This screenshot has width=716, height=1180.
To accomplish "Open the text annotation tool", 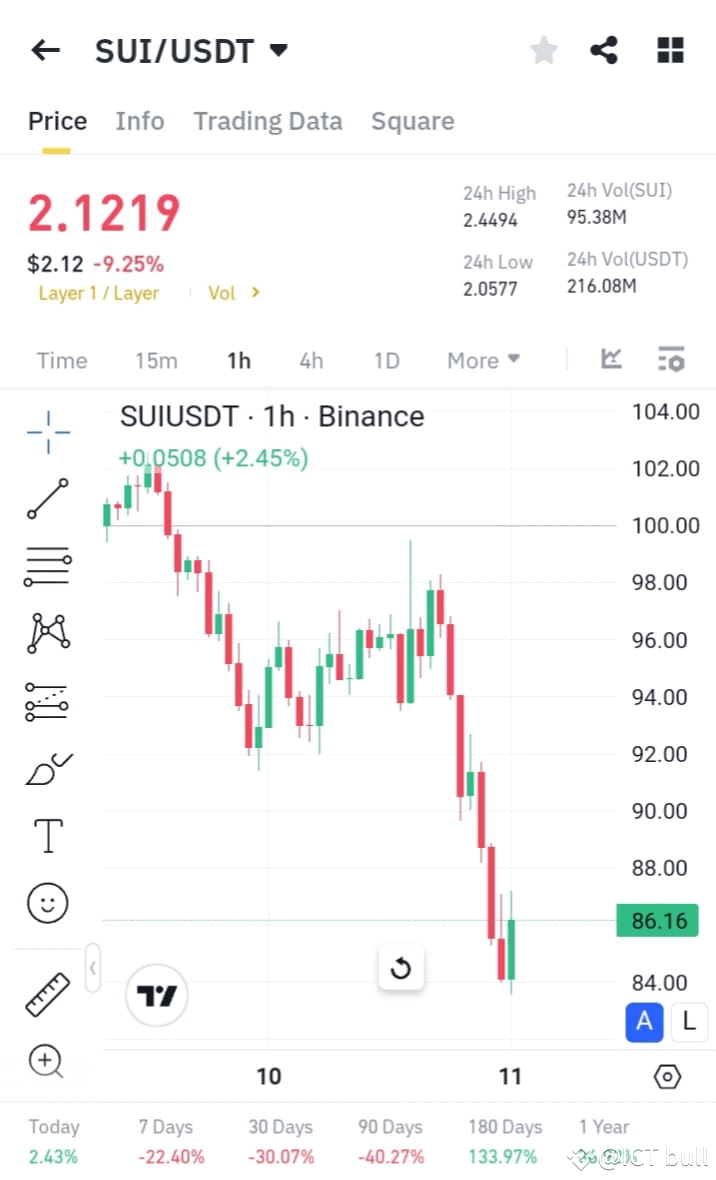I will pos(46,835).
